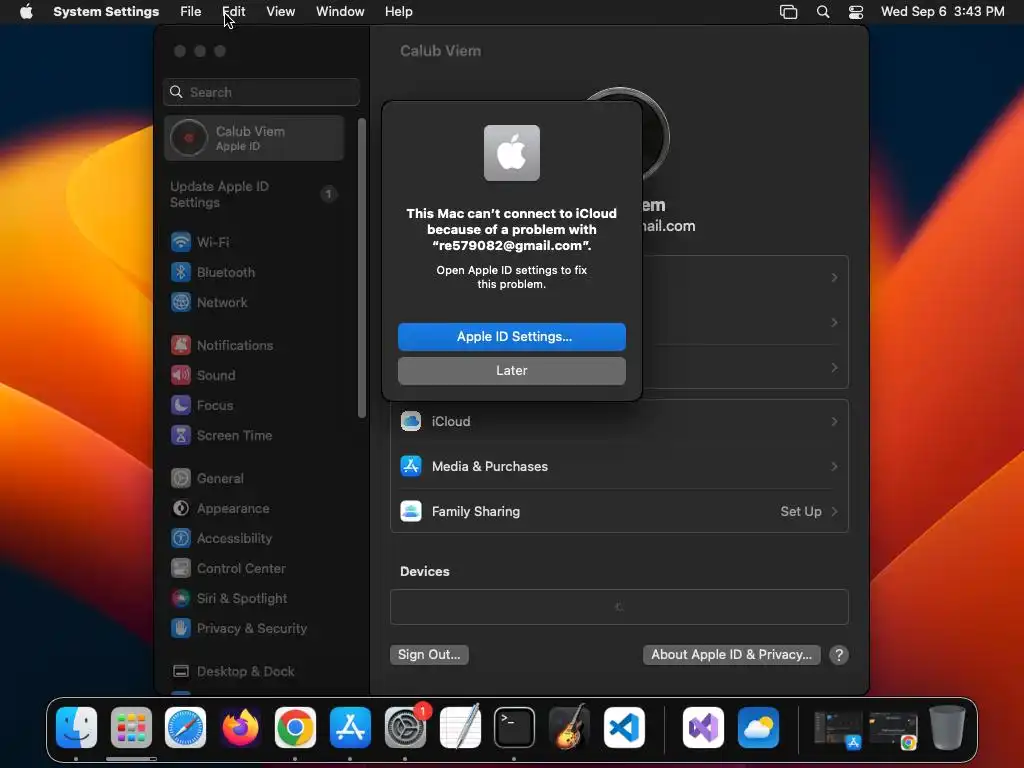Open minimized Chrome window thumbnail
This screenshot has width=1024, height=768.
(x=893, y=729)
